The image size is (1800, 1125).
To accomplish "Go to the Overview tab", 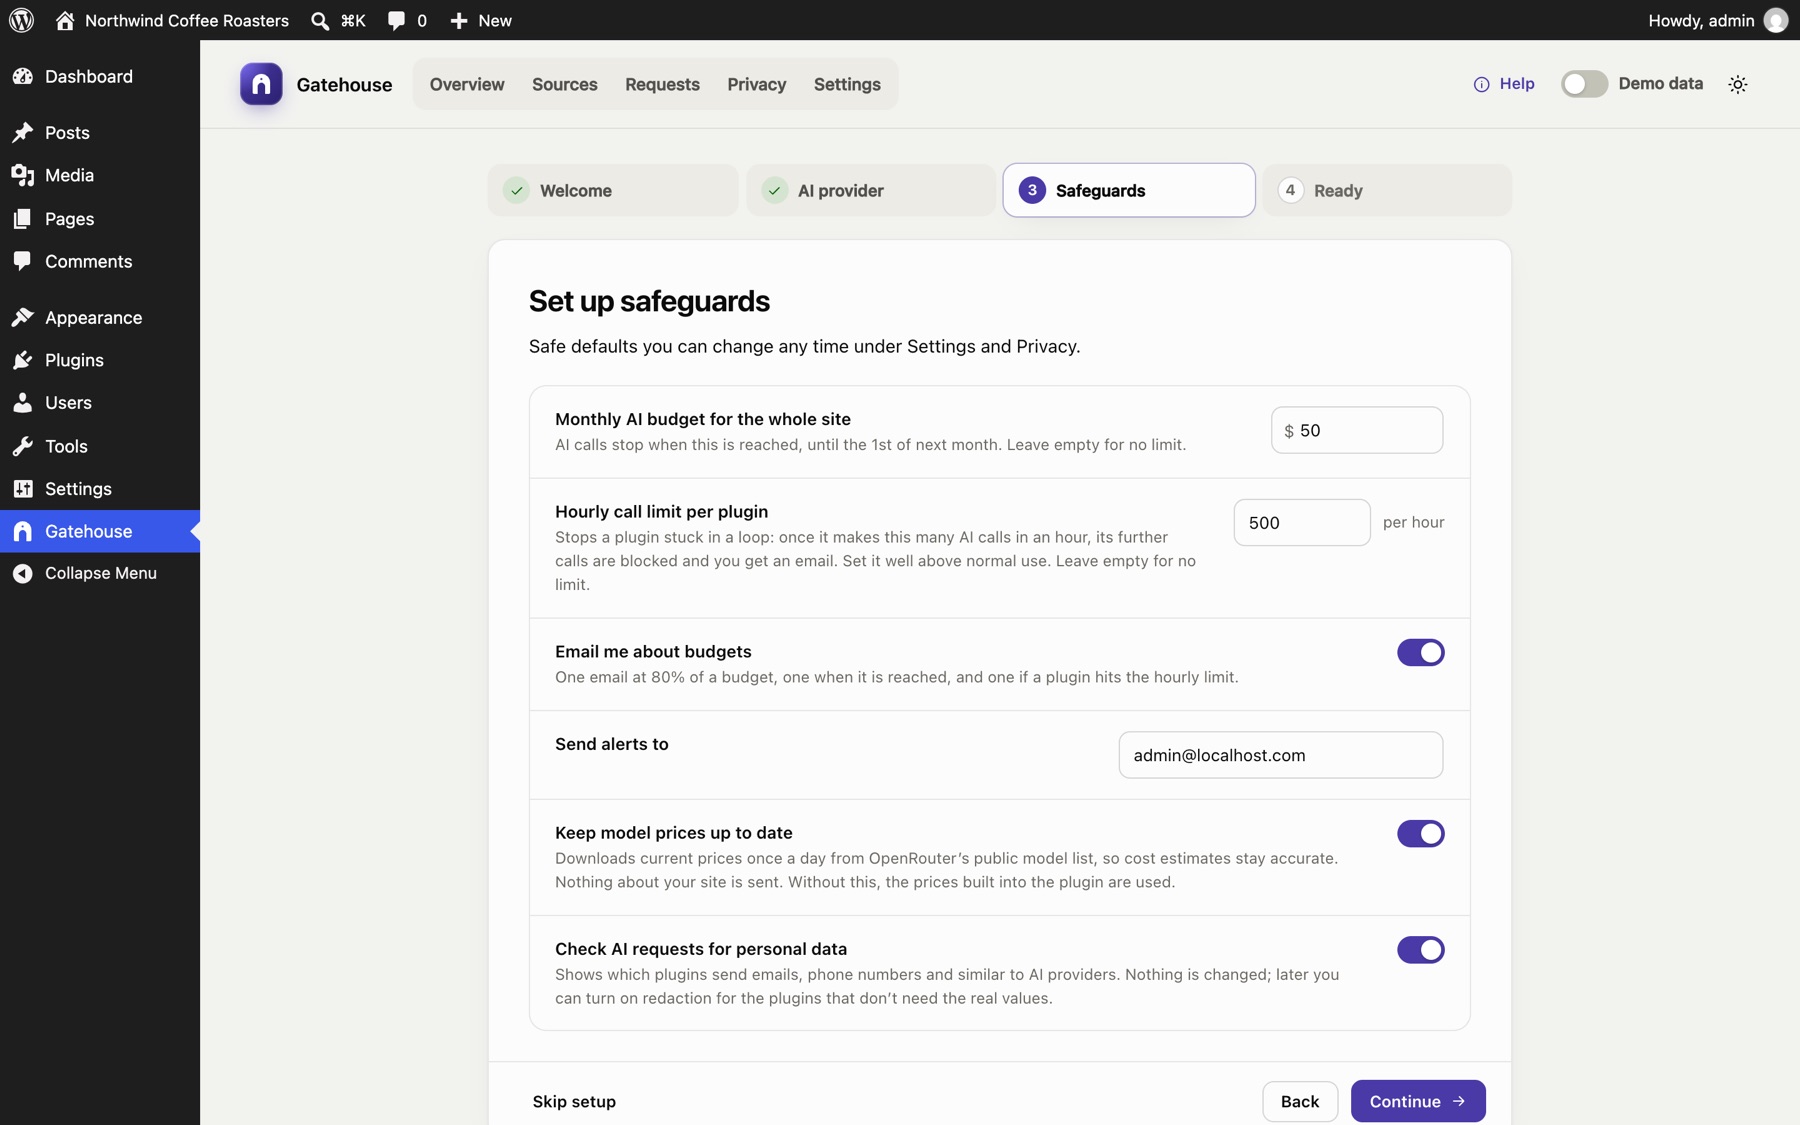I will (x=467, y=84).
